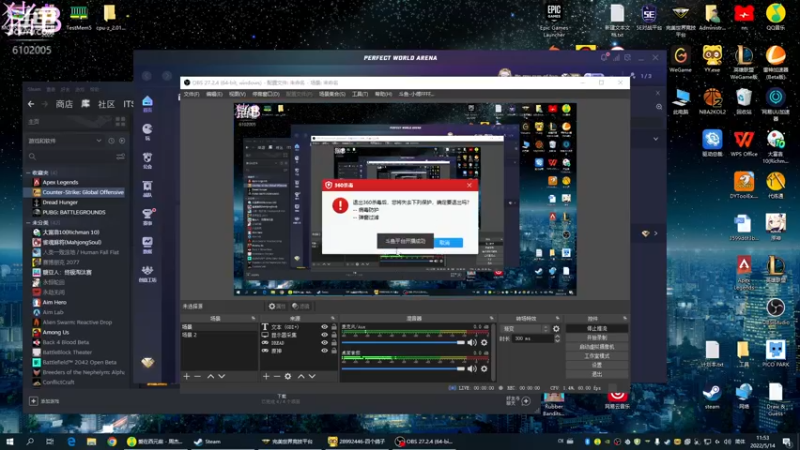Screen dimensions: 800x450
Task: Open Epic Games Launcher desktop icon
Action: tap(554, 20)
